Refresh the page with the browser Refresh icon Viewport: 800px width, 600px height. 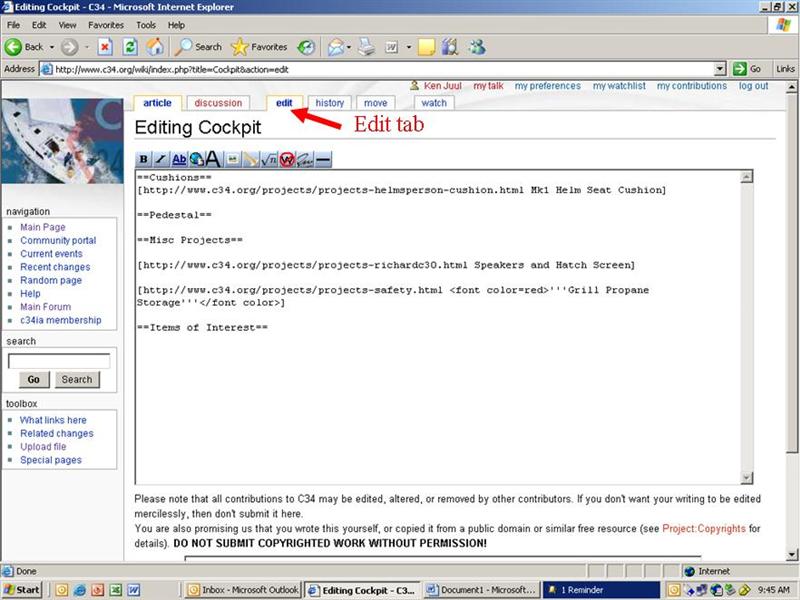click(x=130, y=47)
